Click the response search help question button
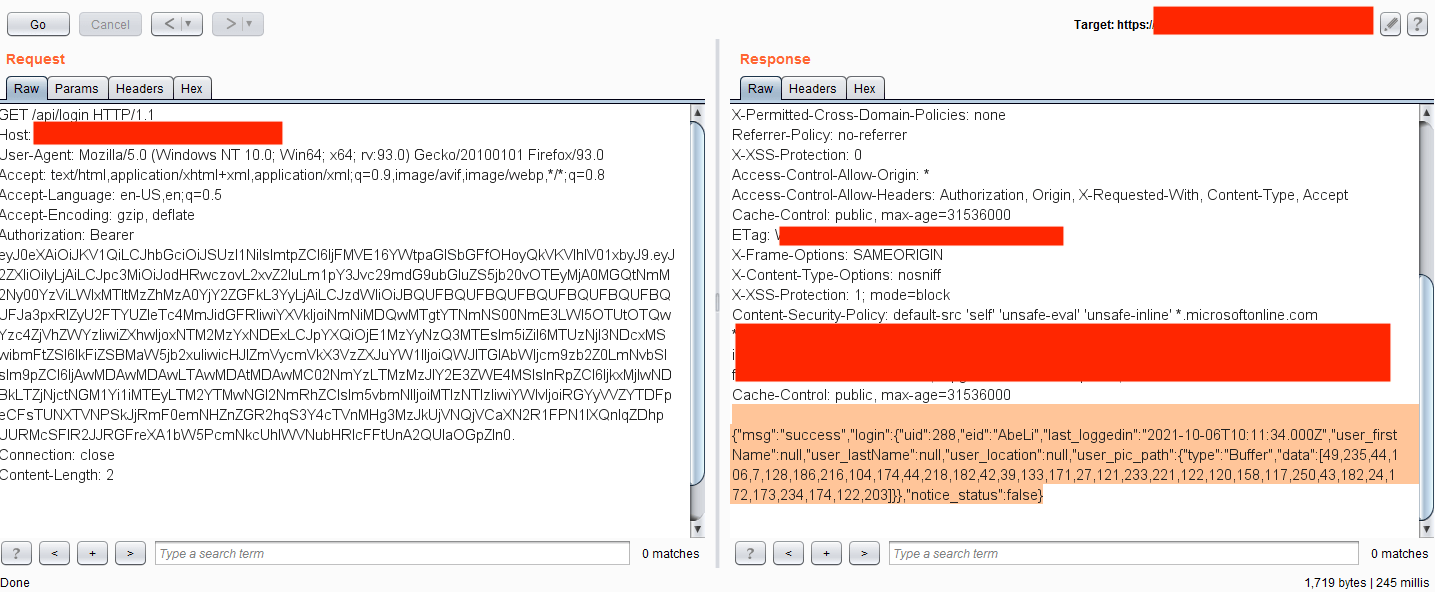Viewport: 1435px width, 592px height. (750, 553)
